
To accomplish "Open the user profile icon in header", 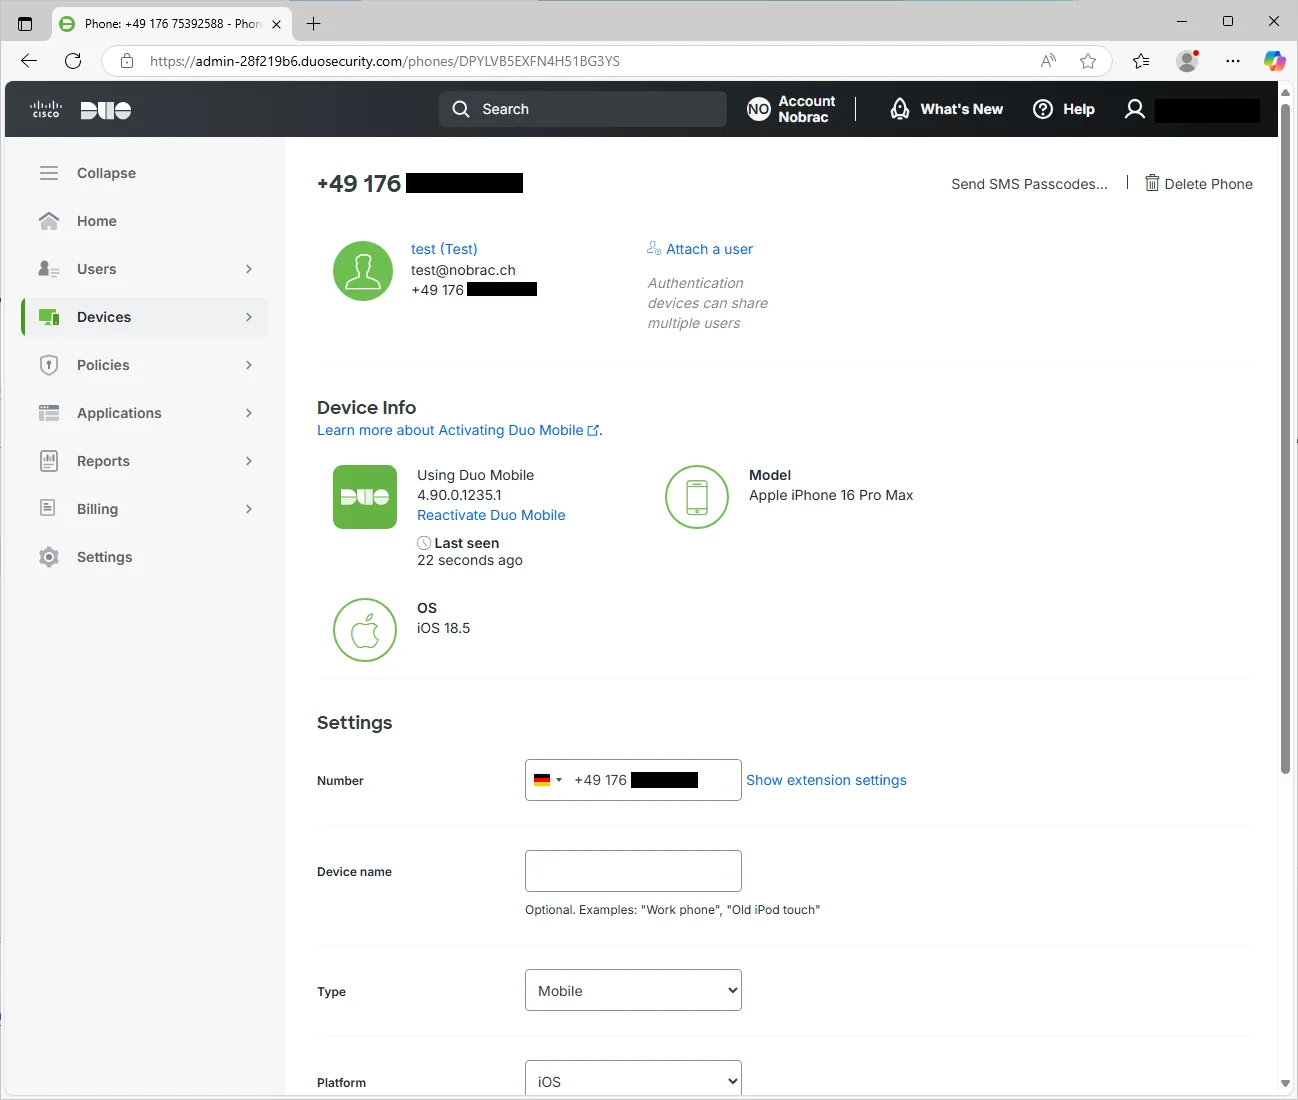I will [x=1135, y=109].
